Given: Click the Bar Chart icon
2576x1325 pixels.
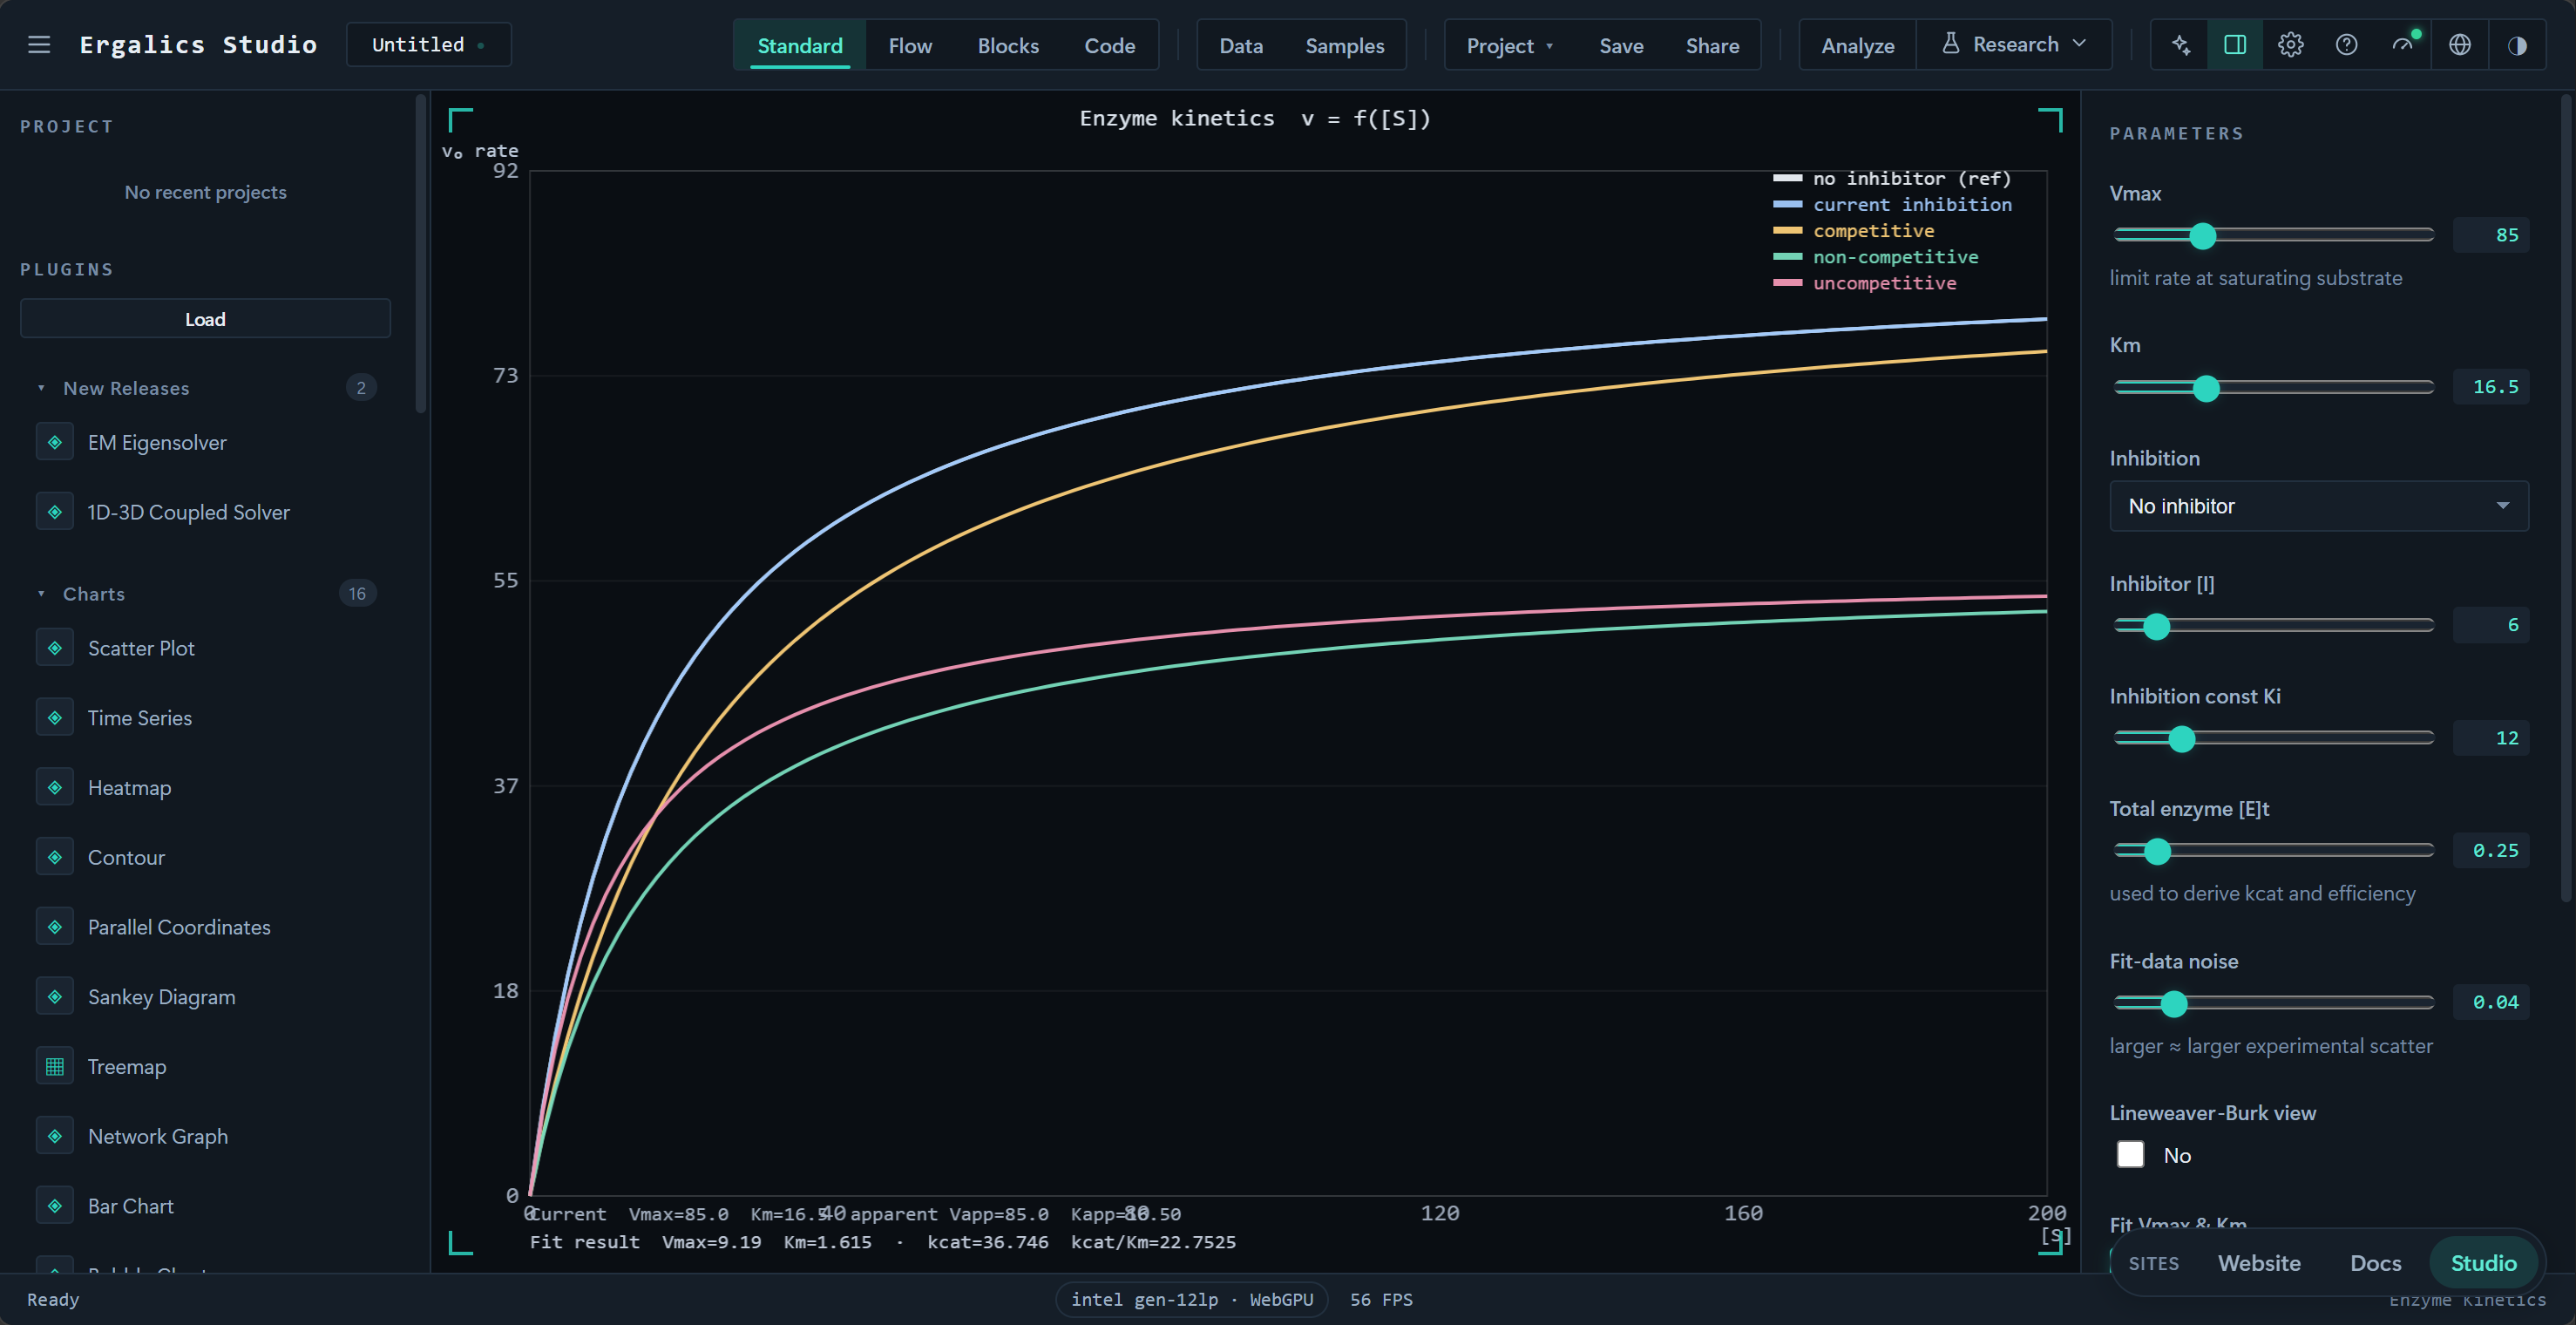Looking at the screenshot, I should coord(55,1206).
